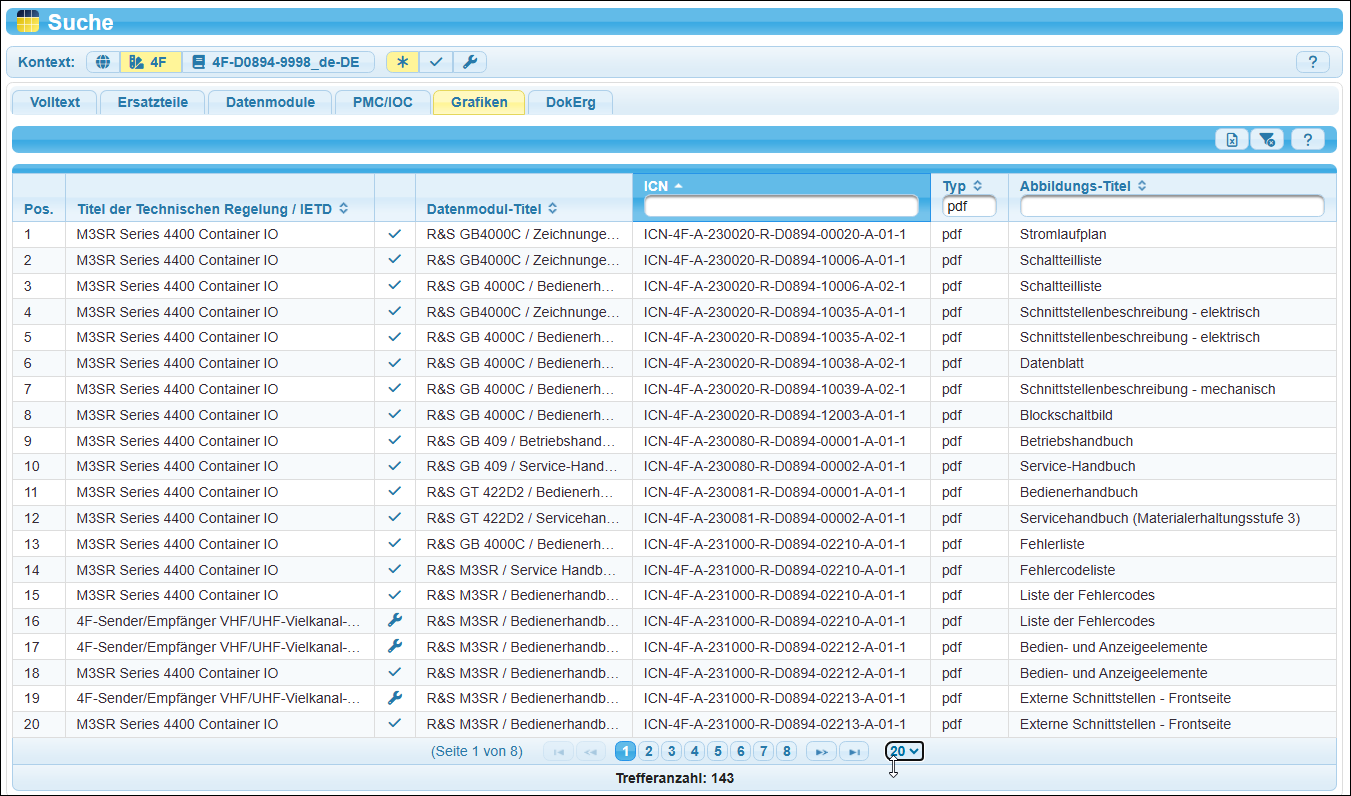The width and height of the screenshot is (1351, 796).
Task: Clear all filters with the funnel icon
Action: click(x=1266, y=140)
